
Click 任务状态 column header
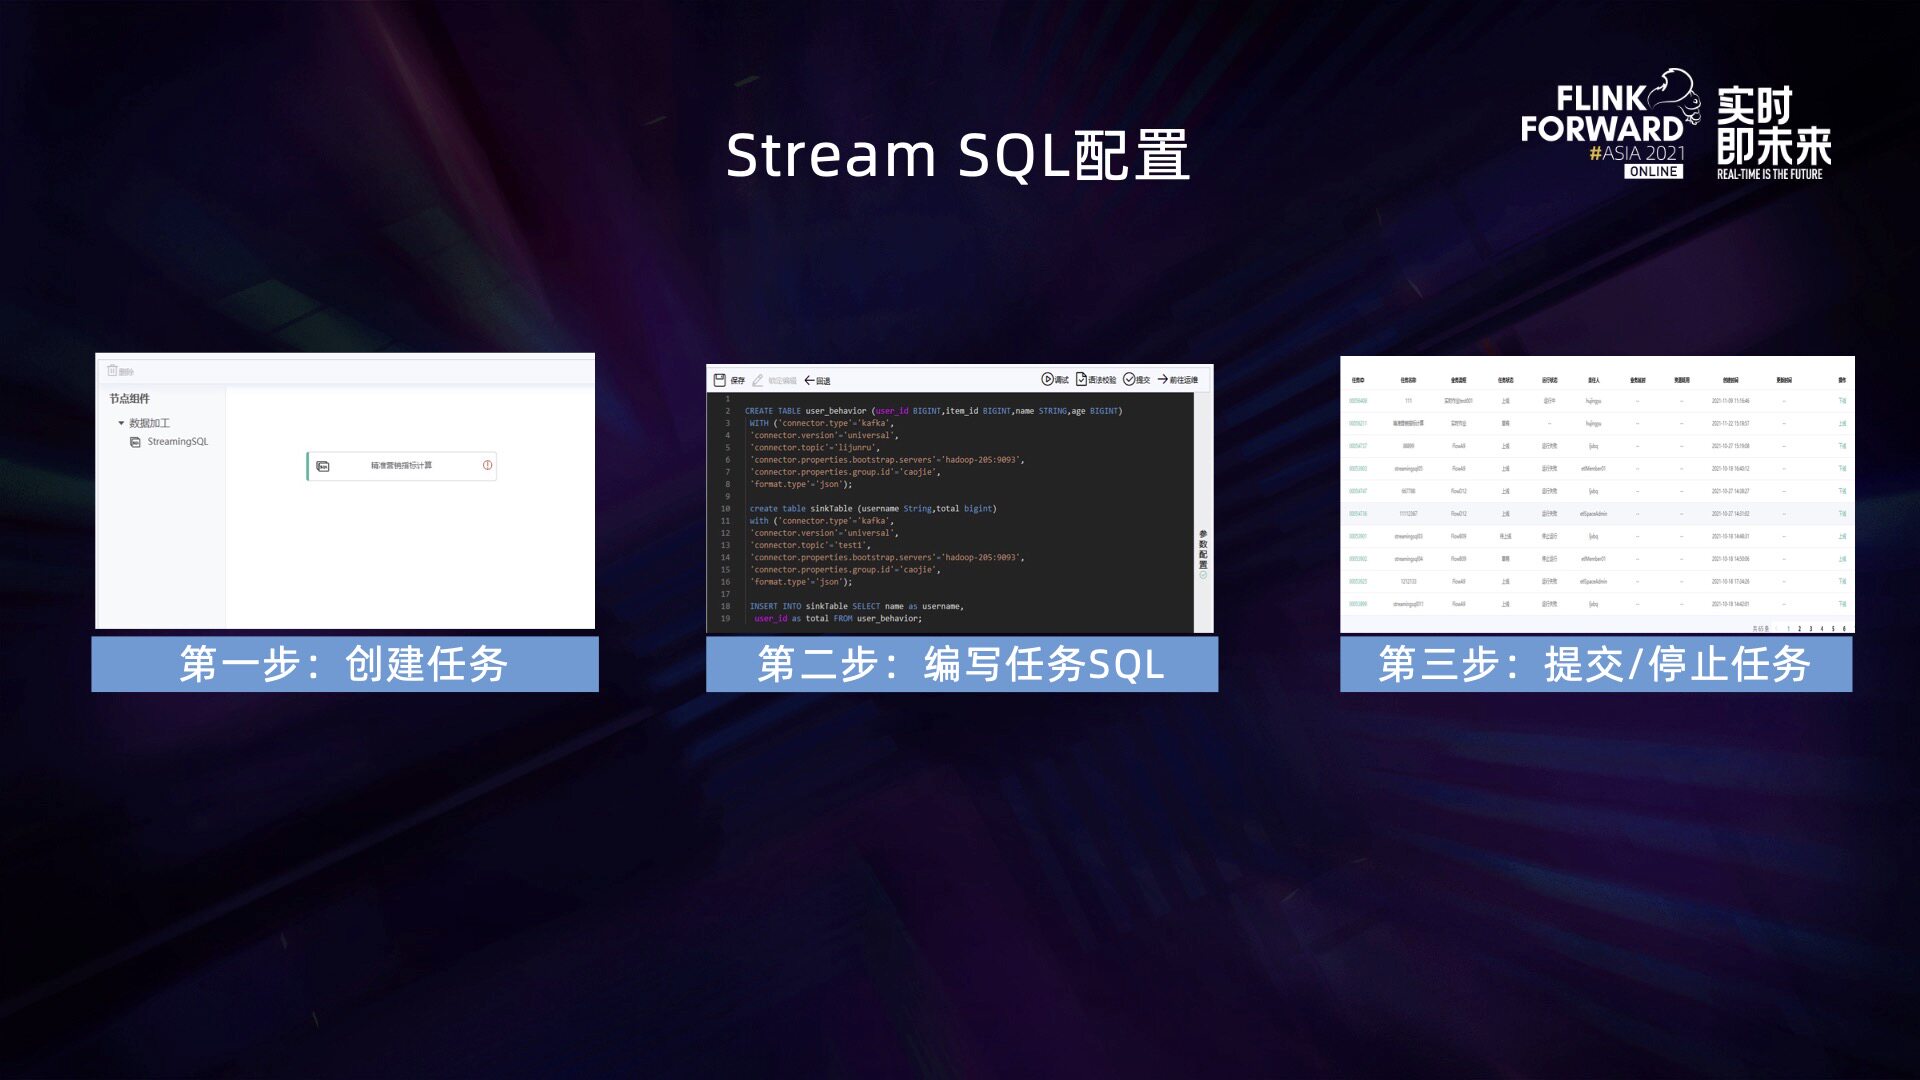coord(1505,380)
